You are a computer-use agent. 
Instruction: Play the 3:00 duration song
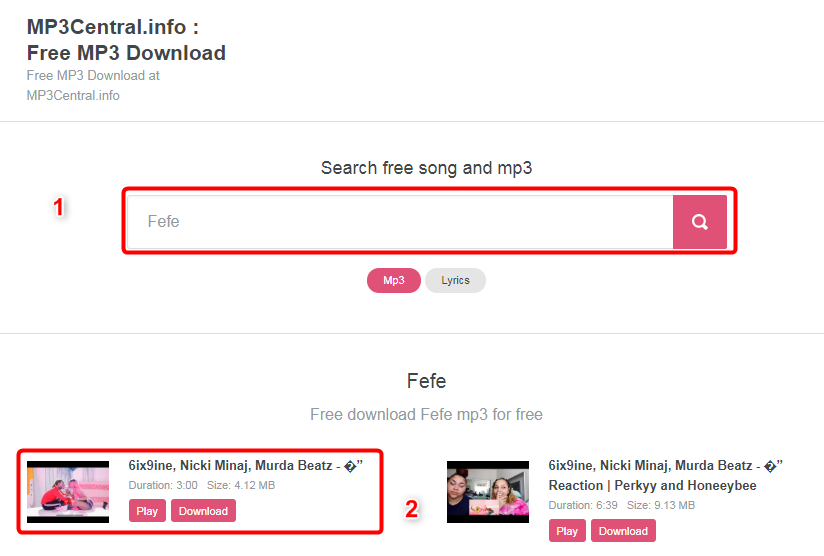(147, 511)
